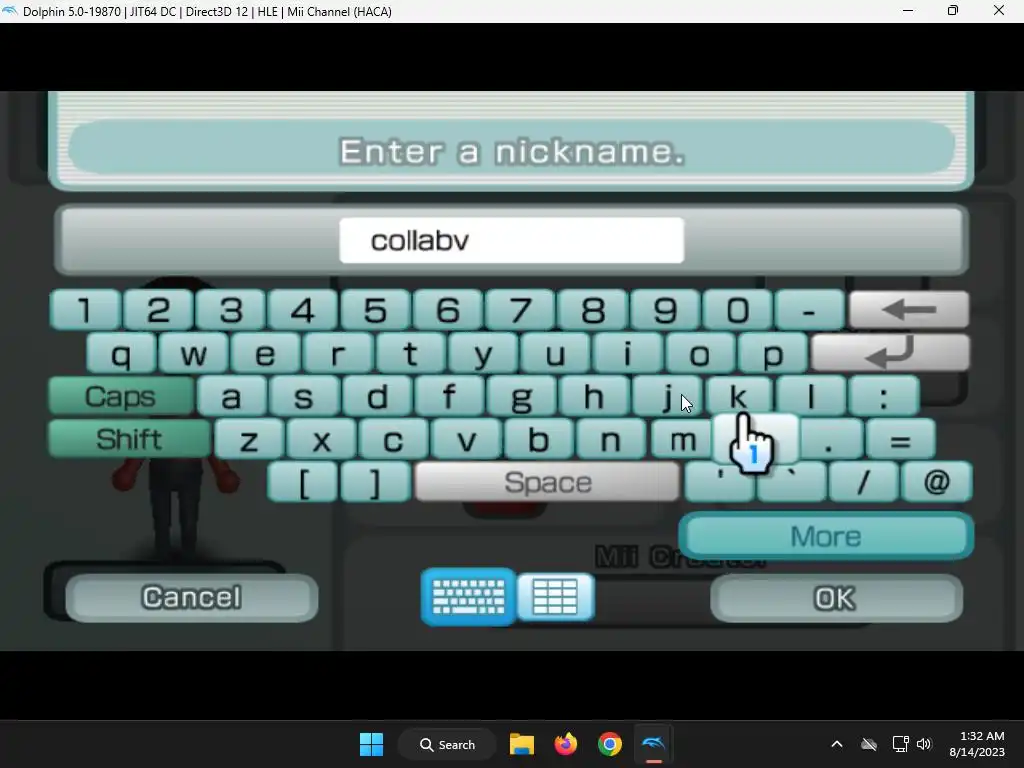
Task: Click the @ symbol key
Action: [x=936, y=482]
